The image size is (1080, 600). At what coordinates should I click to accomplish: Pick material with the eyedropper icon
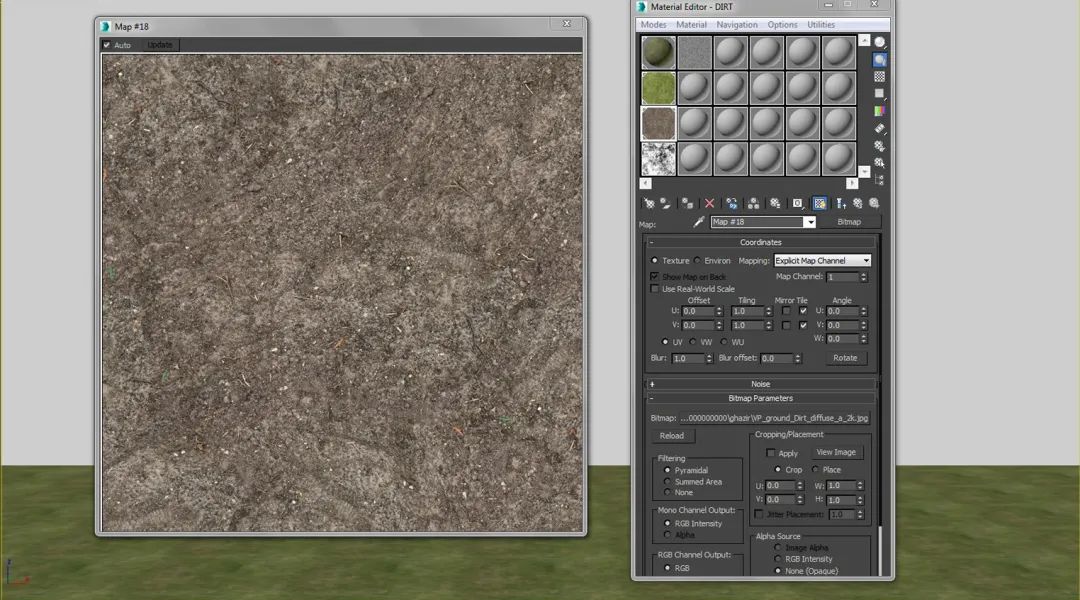point(699,222)
